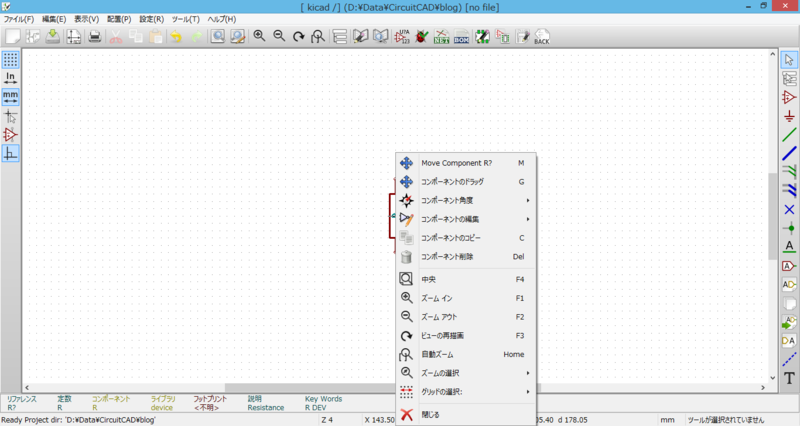Expand the ズームの選択 submenu
Screen dimensions: 800x426
pos(466,373)
